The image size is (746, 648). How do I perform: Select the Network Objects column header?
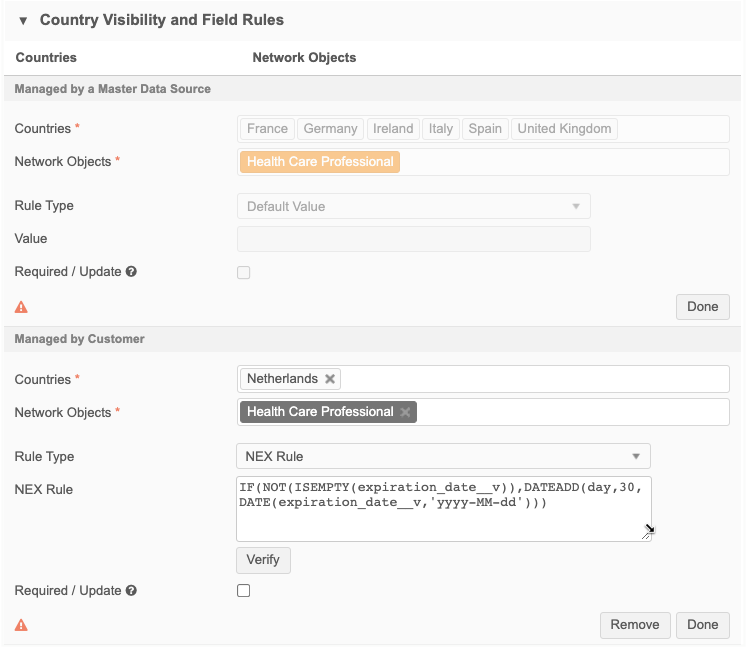click(x=304, y=58)
